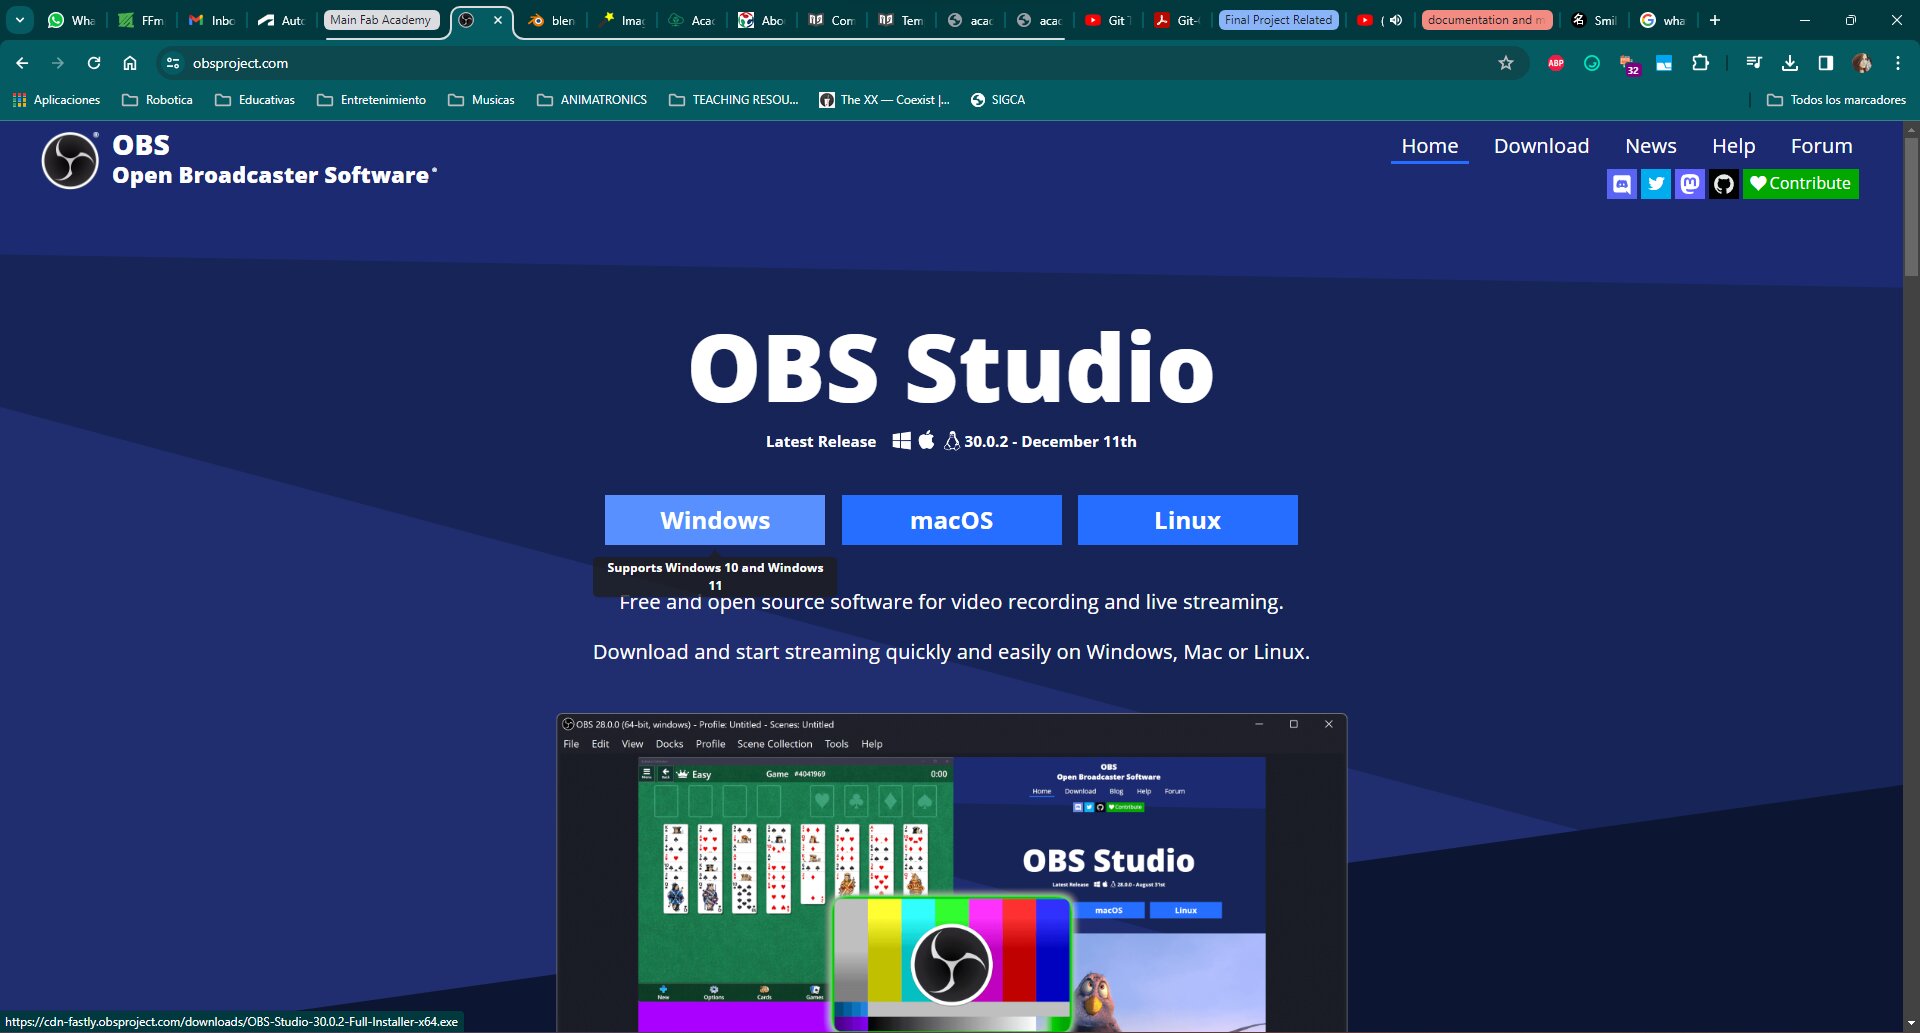Screen dimensions: 1920x1033
Task: Open the Adblock Plus extension
Action: point(1556,63)
